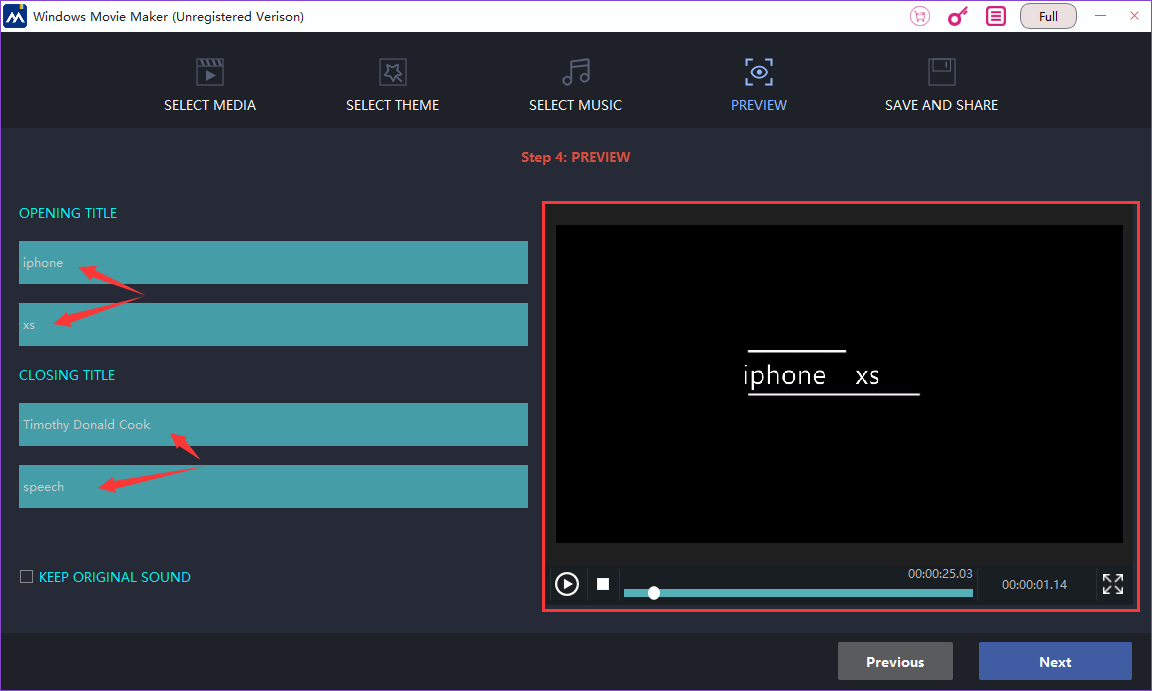This screenshot has height=691, width=1152.
Task: Stop the preview playback
Action: click(603, 584)
